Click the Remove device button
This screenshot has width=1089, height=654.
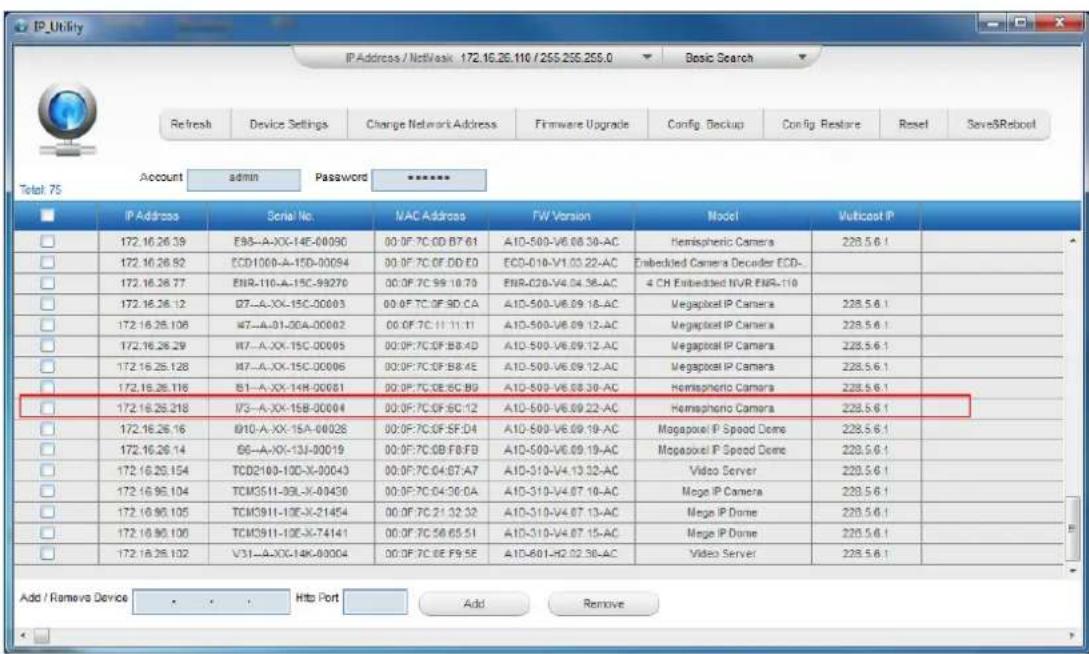(x=603, y=604)
